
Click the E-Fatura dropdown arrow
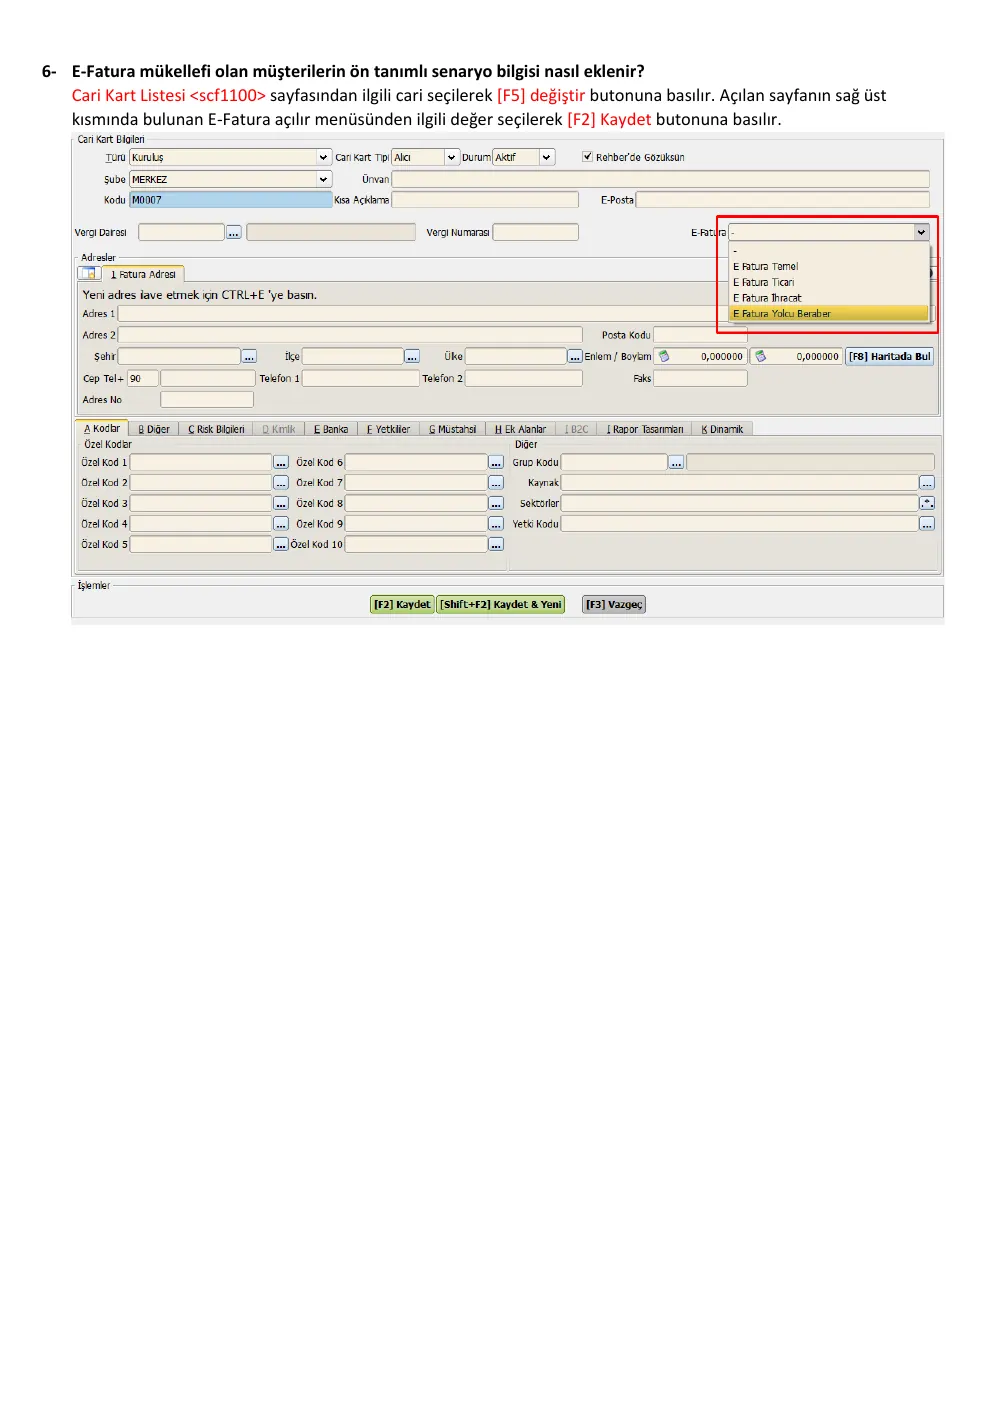[x=922, y=232]
